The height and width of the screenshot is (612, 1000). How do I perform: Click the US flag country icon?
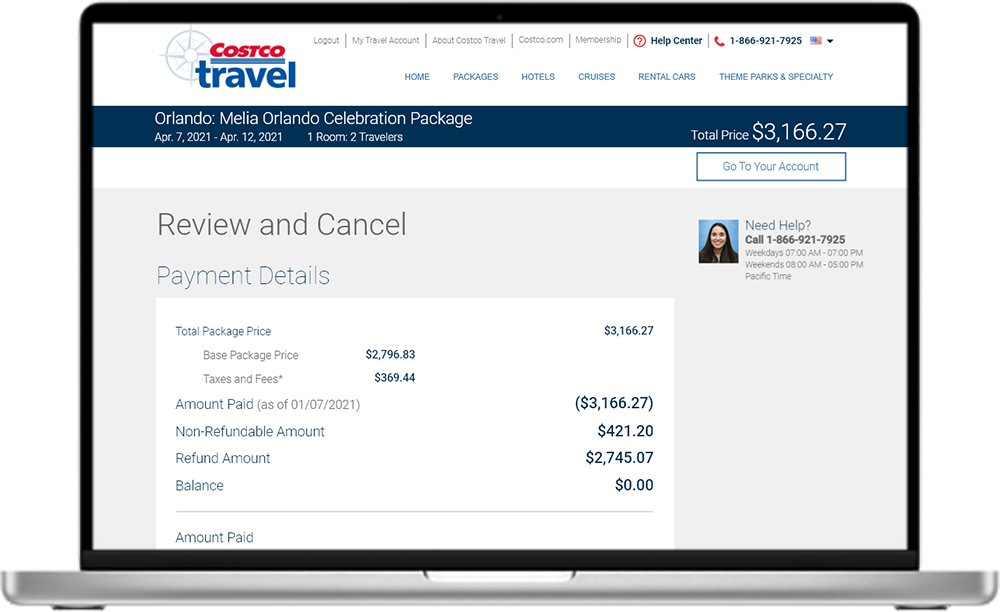tap(816, 40)
